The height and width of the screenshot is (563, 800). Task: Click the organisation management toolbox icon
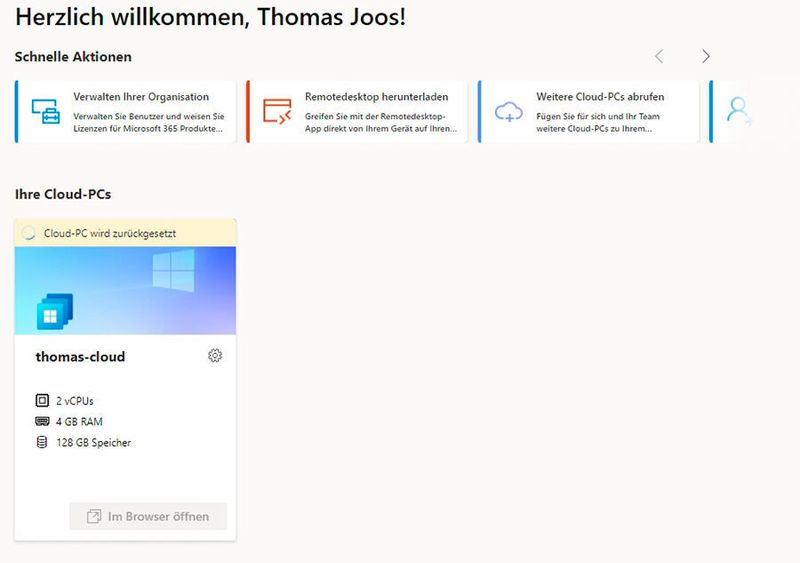tap(45, 111)
